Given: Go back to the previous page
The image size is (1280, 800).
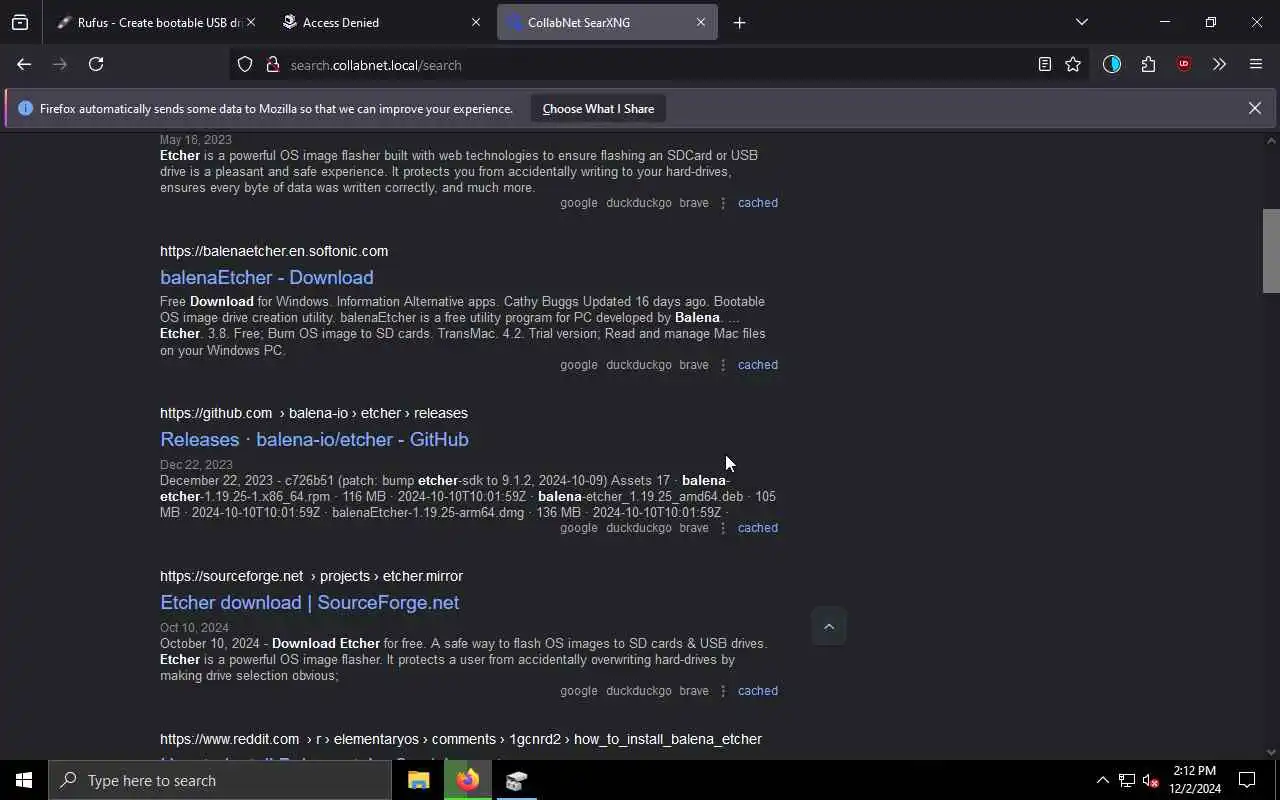Looking at the screenshot, I should [24, 64].
